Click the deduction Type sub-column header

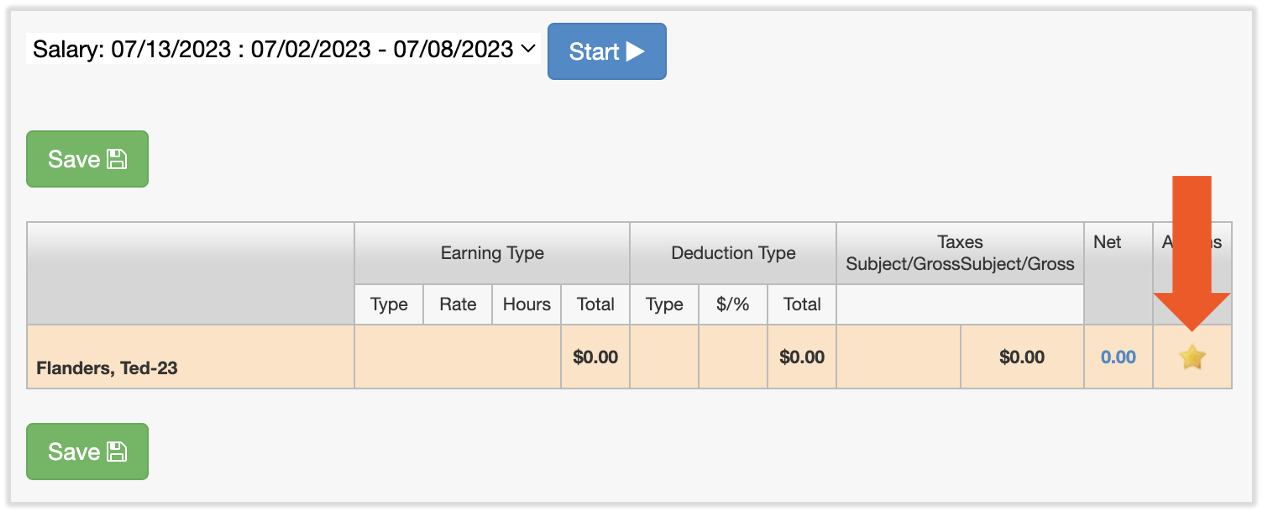pyautogui.click(x=664, y=304)
